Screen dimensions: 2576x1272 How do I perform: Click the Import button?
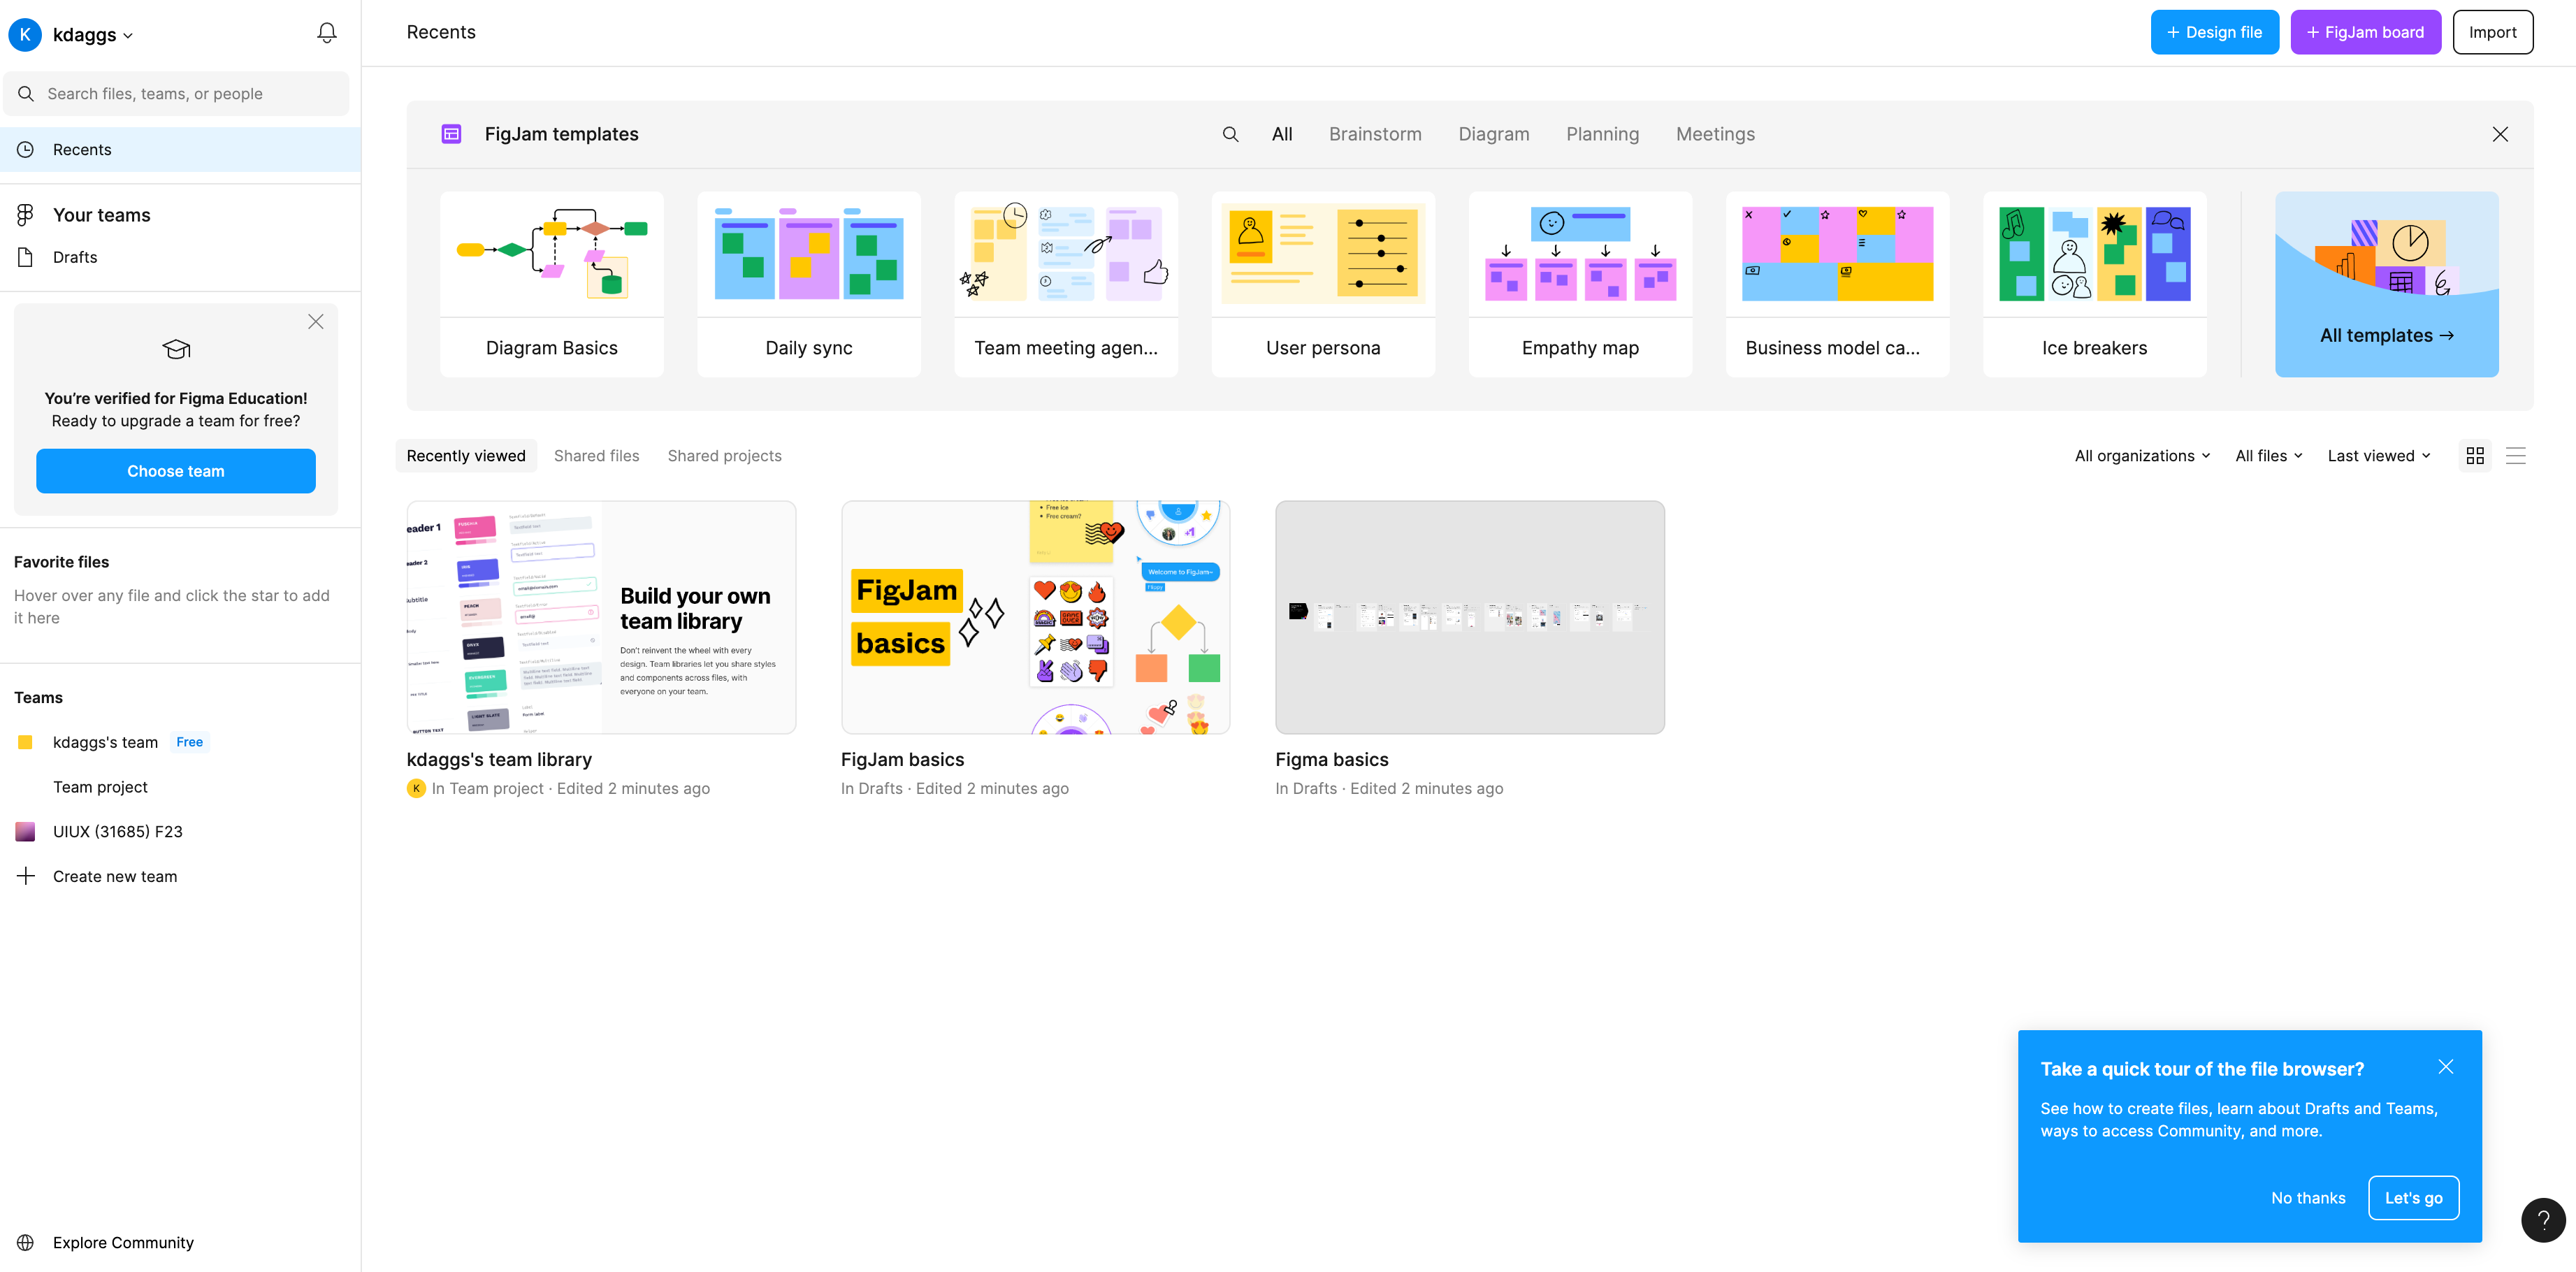[x=2493, y=32]
